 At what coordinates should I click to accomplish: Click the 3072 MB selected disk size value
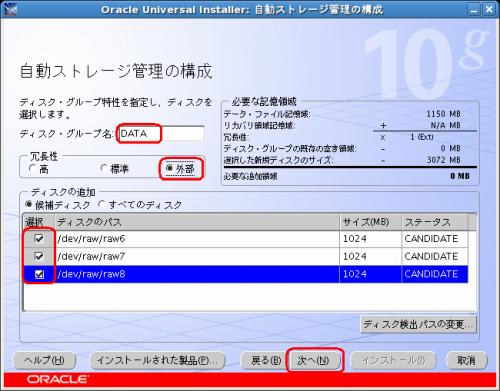click(x=444, y=160)
